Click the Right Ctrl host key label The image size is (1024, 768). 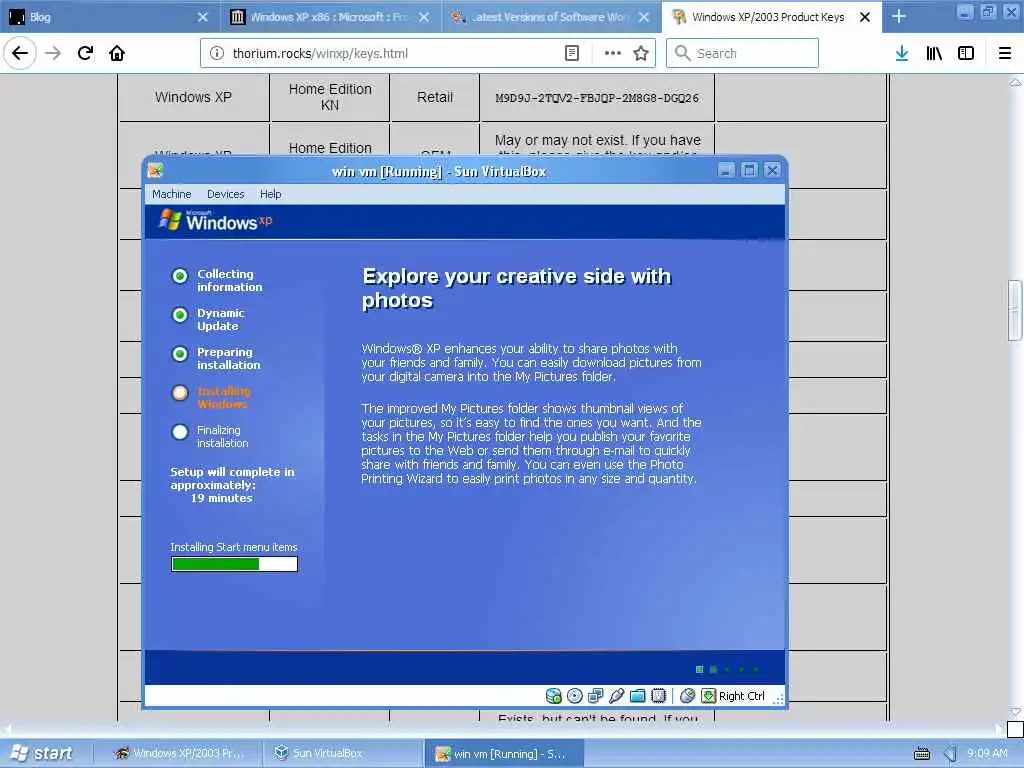[742, 696]
